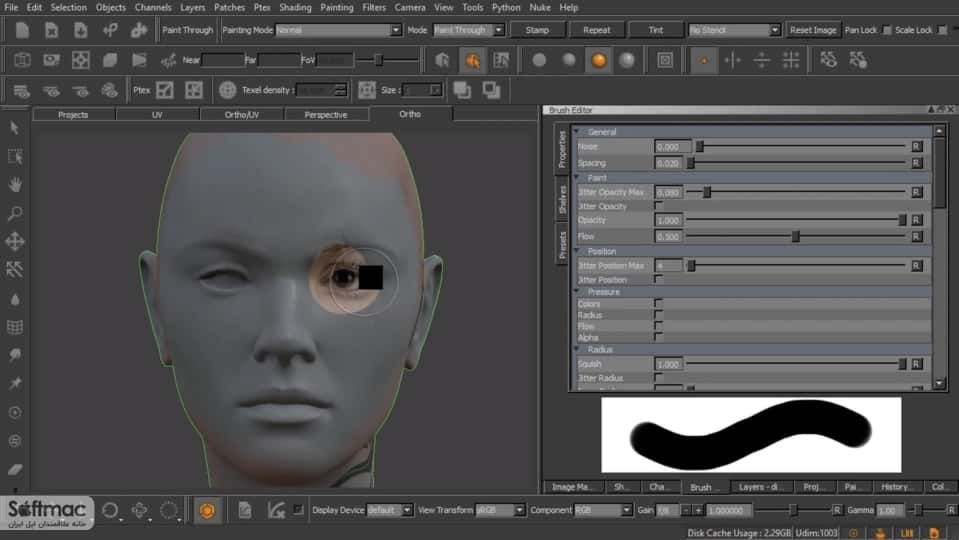
Task: Collapse the Radius section
Action: 577,349
